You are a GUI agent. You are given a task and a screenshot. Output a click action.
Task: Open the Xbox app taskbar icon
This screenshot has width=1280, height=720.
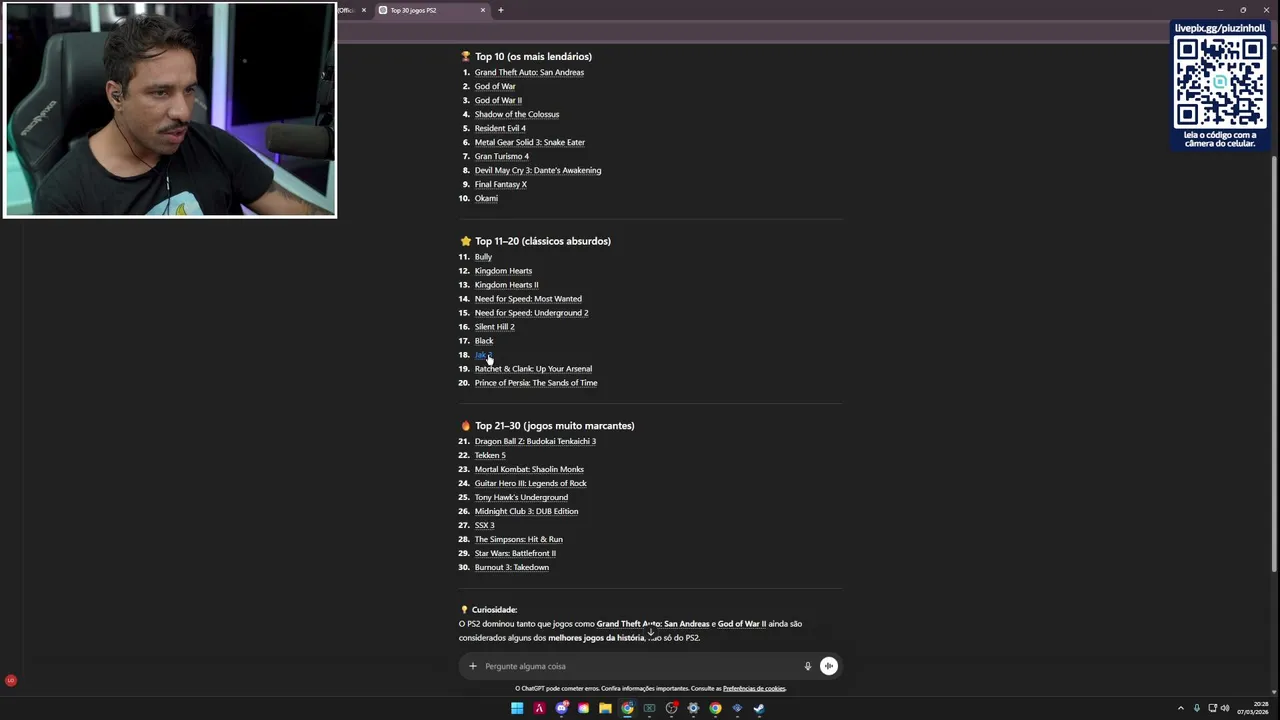(649, 708)
